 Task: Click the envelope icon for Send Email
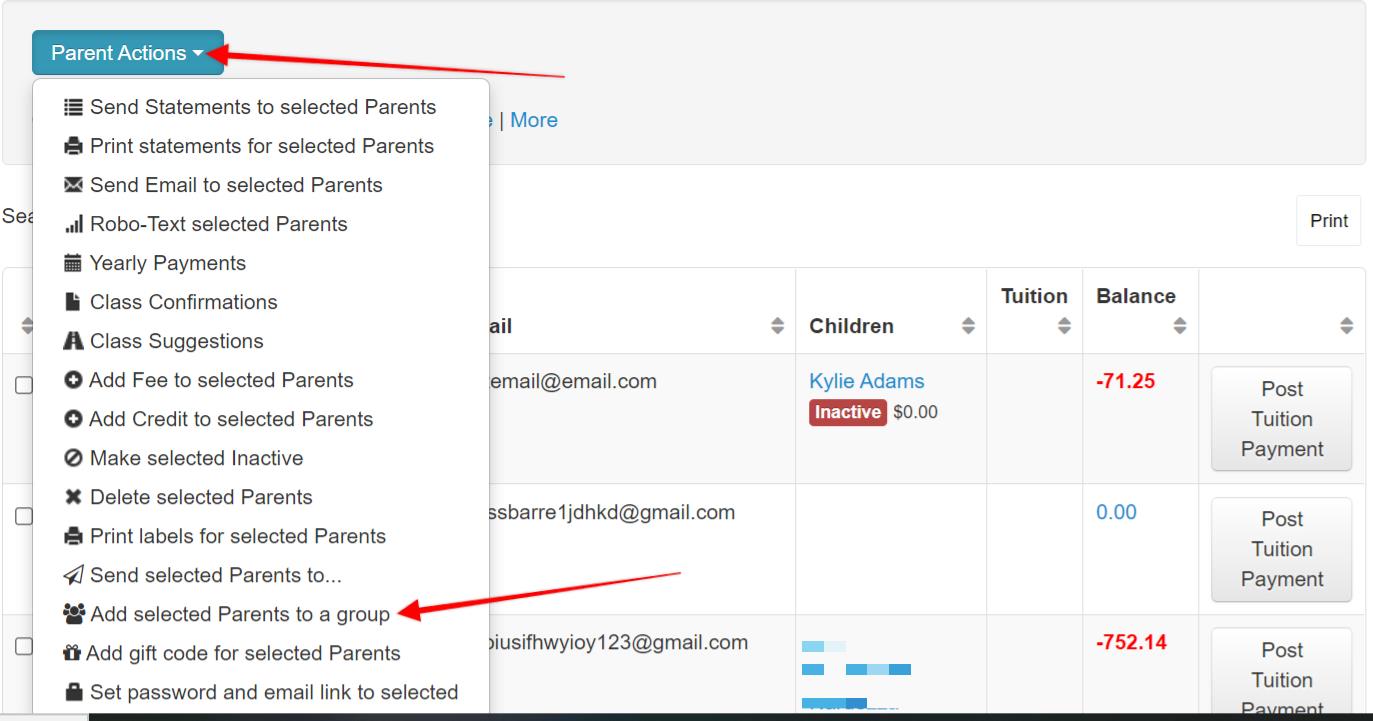pyautogui.click(x=73, y=186)
